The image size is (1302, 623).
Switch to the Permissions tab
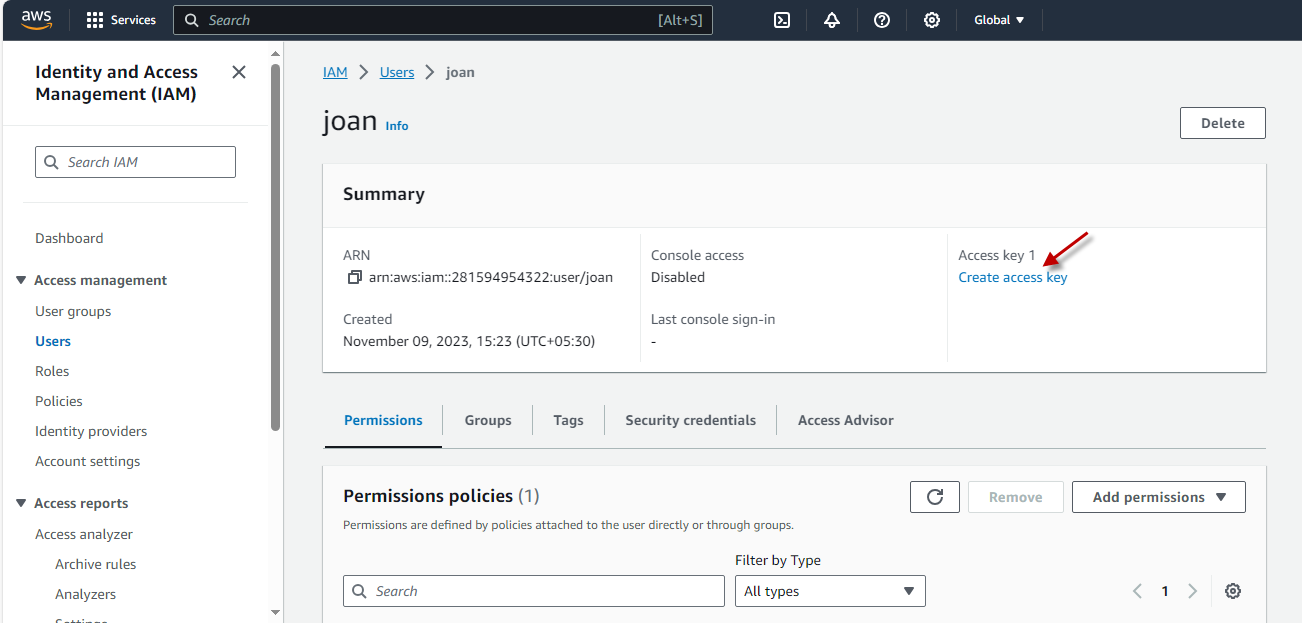[x=383, y=420]
